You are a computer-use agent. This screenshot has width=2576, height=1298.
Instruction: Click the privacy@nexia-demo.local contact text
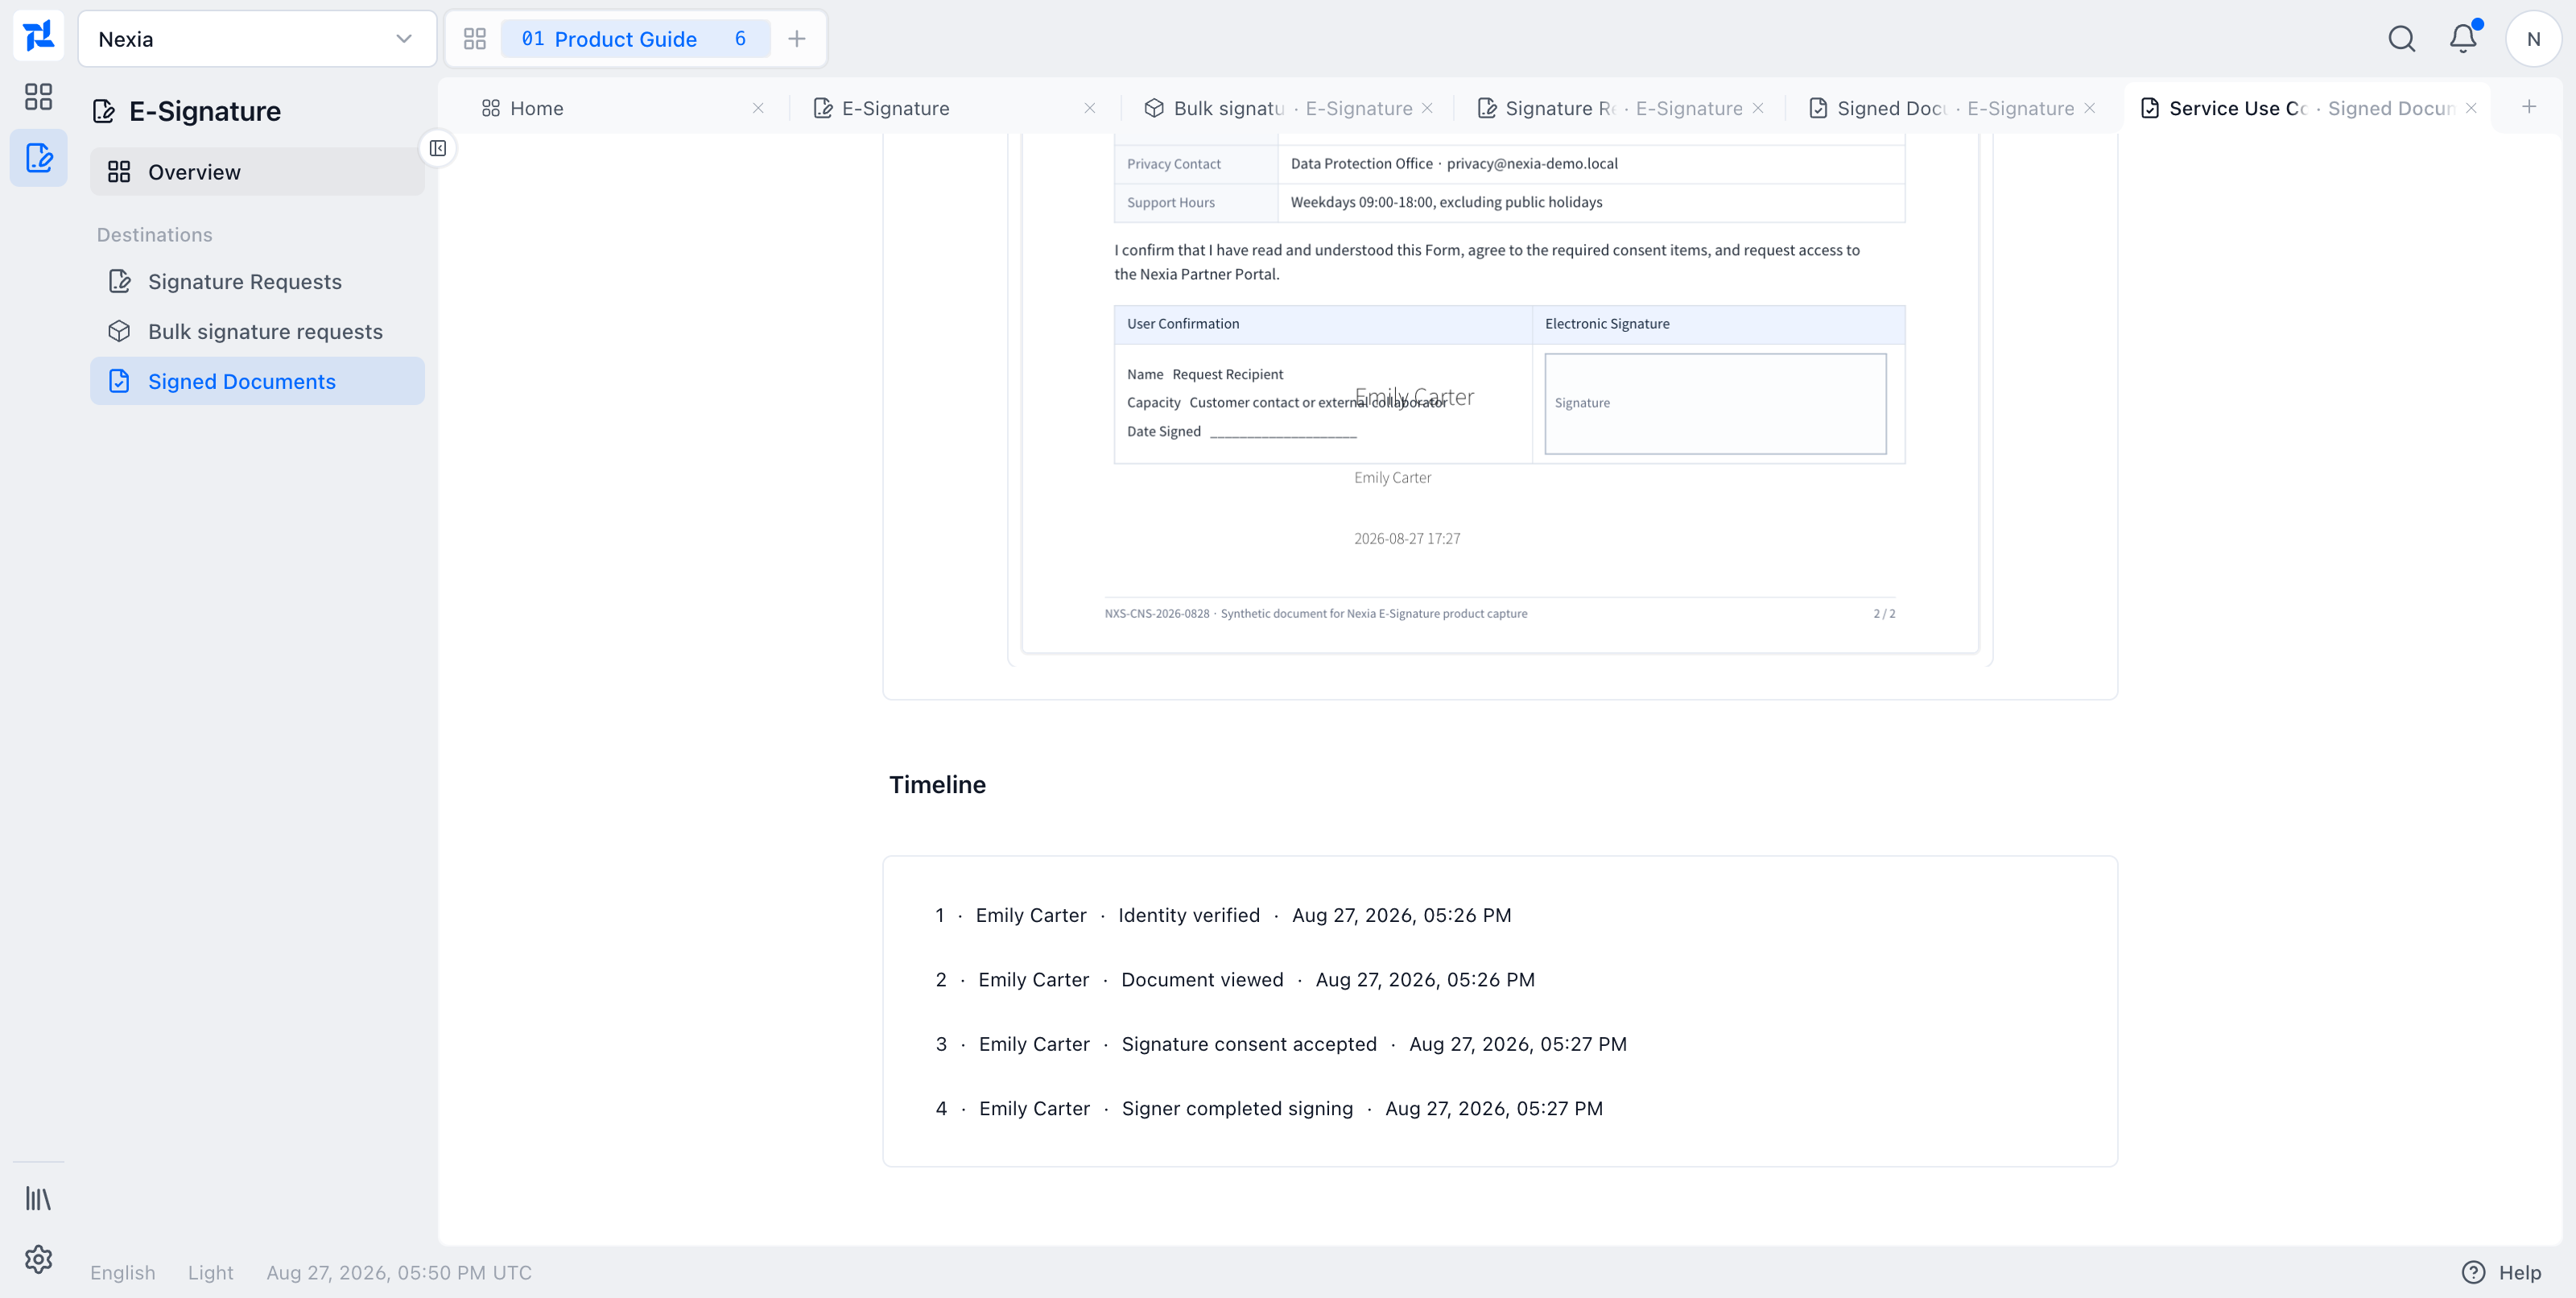[1532, 164]
